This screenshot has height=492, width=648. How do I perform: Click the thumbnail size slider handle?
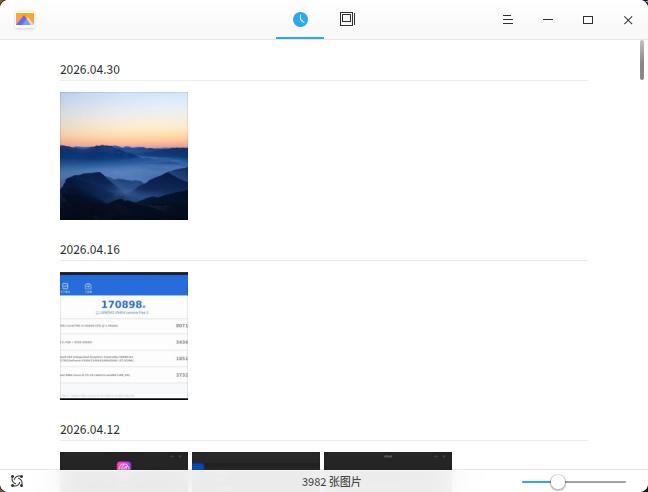557,482
